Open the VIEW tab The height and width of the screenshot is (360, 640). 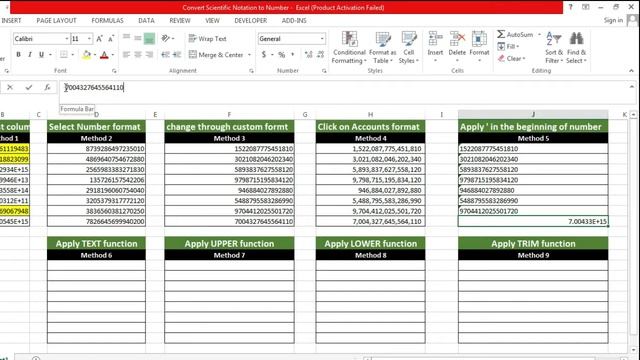tap(212, 20)
